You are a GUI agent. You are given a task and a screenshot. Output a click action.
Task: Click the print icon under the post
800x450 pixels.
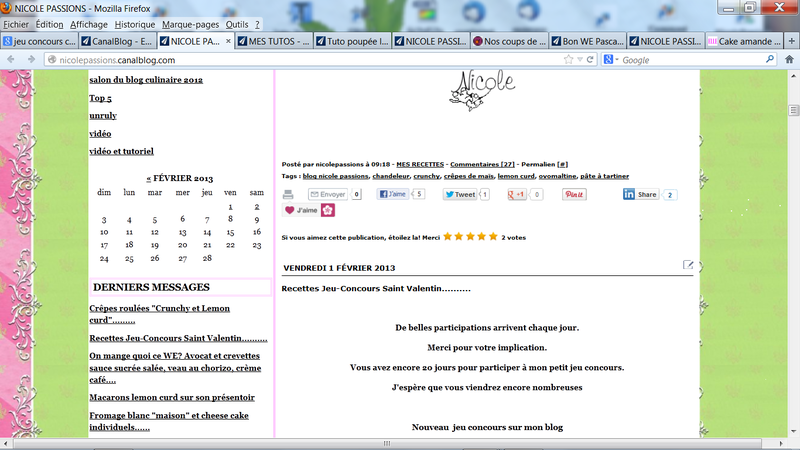(288, 194)
